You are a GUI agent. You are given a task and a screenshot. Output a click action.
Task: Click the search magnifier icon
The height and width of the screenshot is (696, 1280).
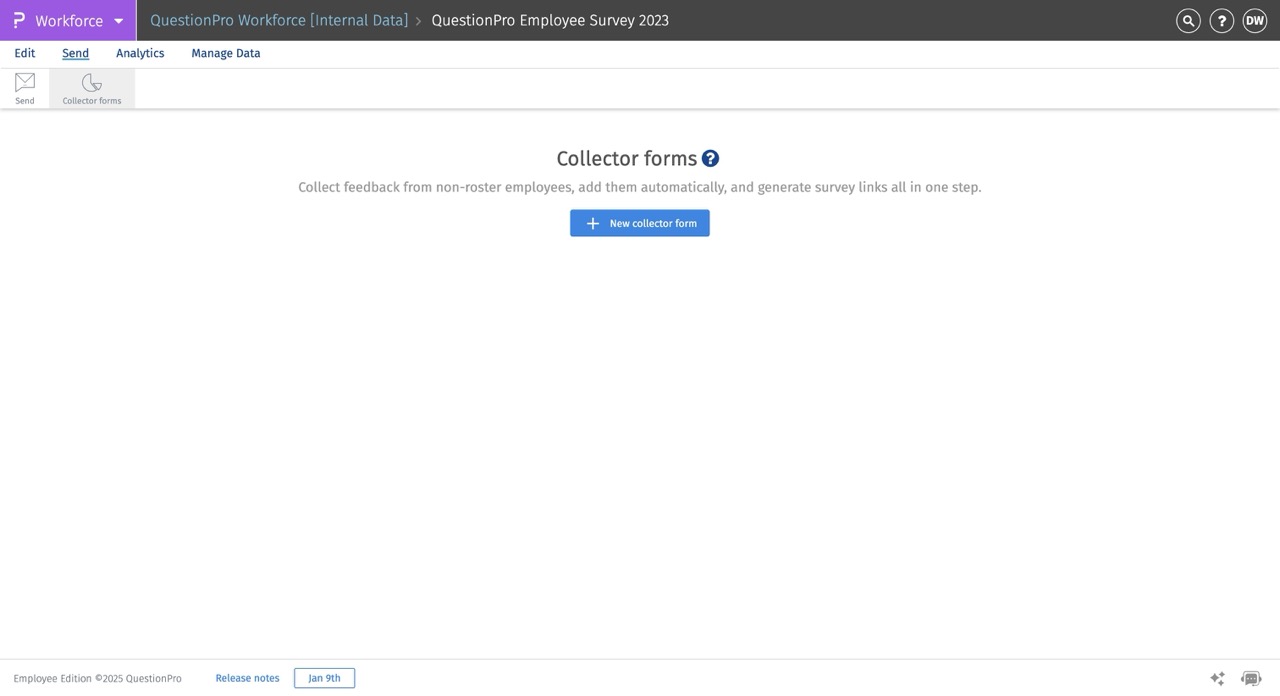(x=1187, y=20)
